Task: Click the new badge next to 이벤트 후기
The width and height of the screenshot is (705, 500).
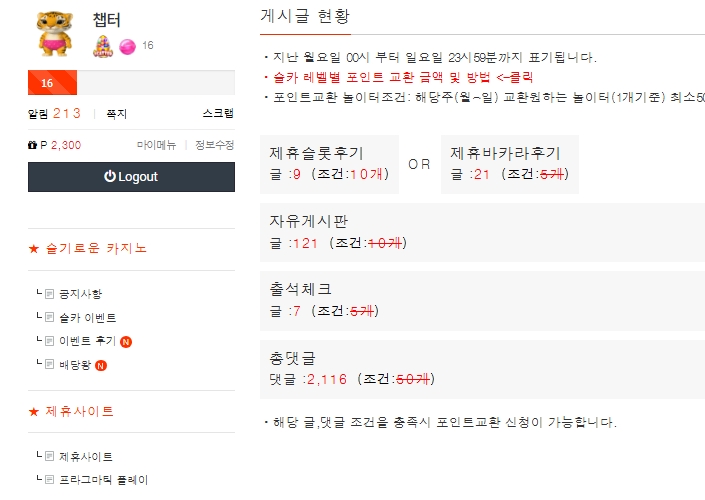Action: point(127,341)
